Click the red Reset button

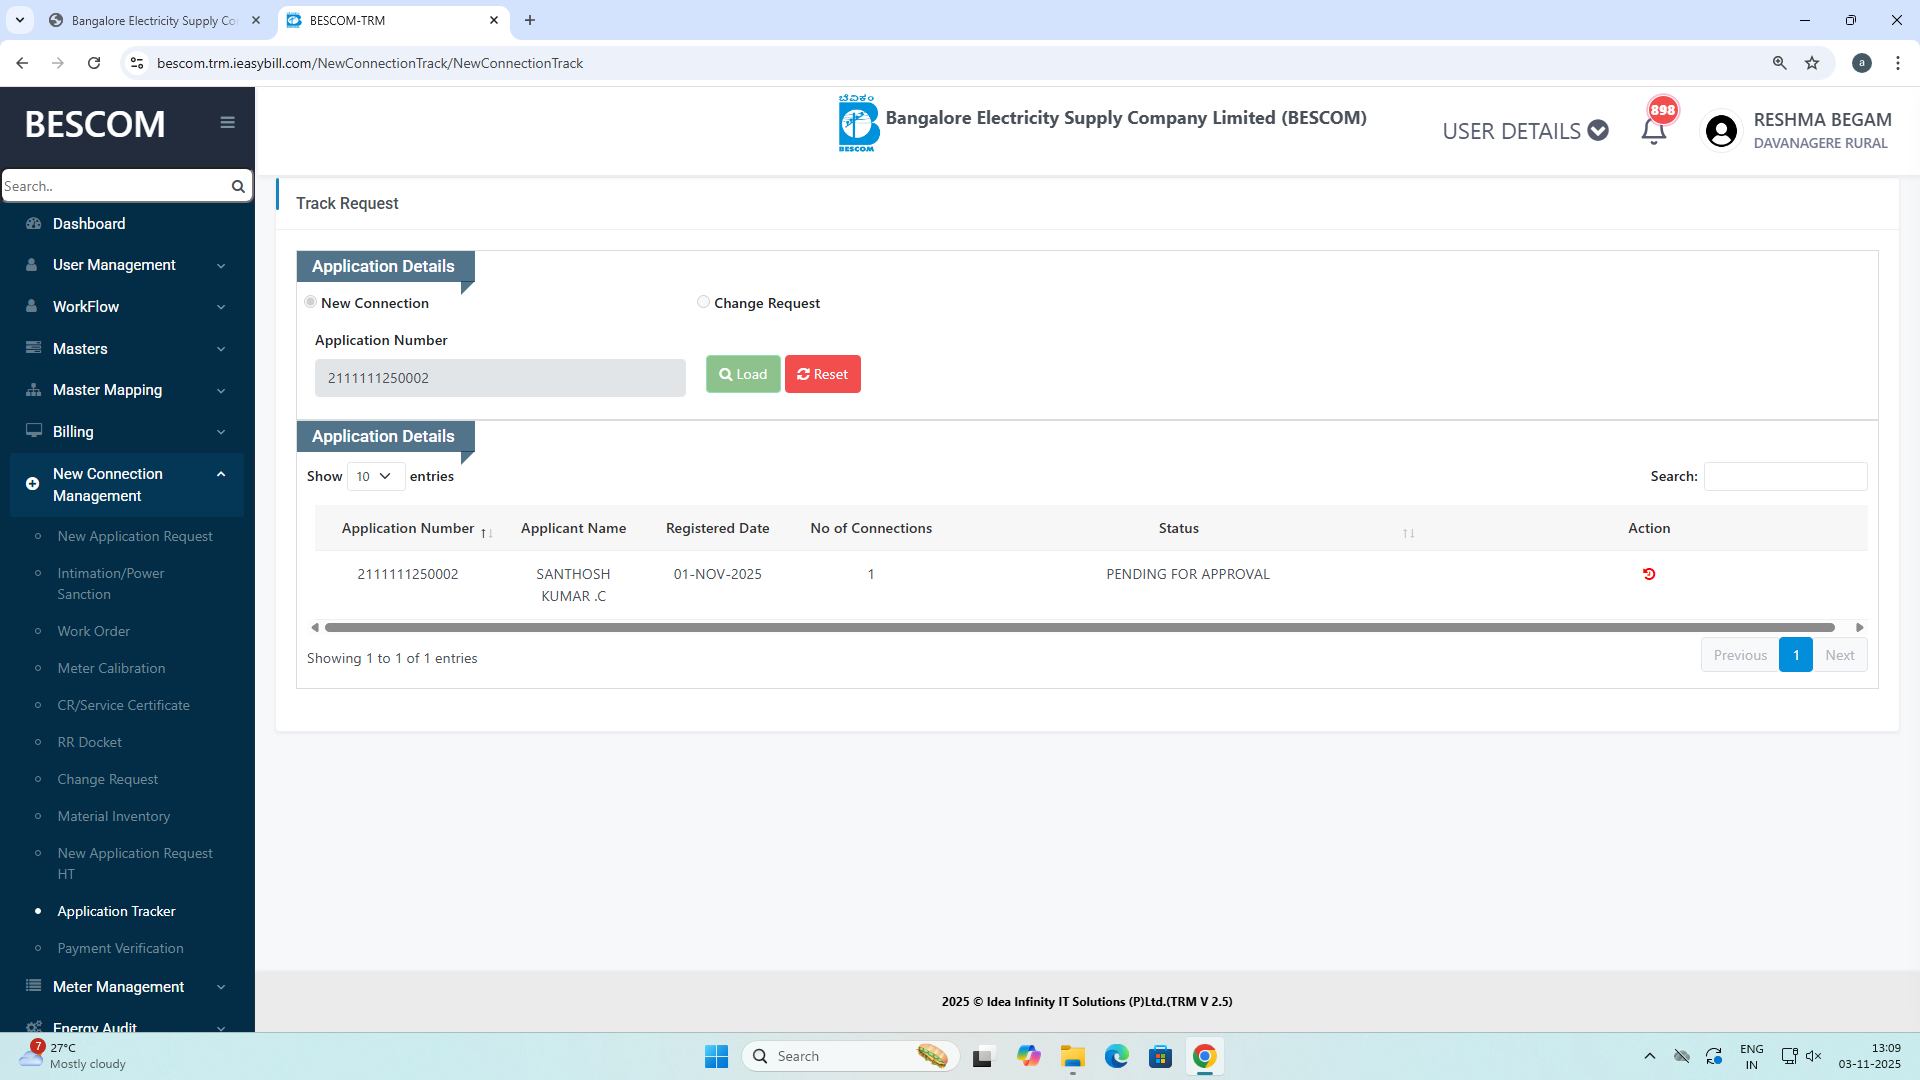point(822,374)
